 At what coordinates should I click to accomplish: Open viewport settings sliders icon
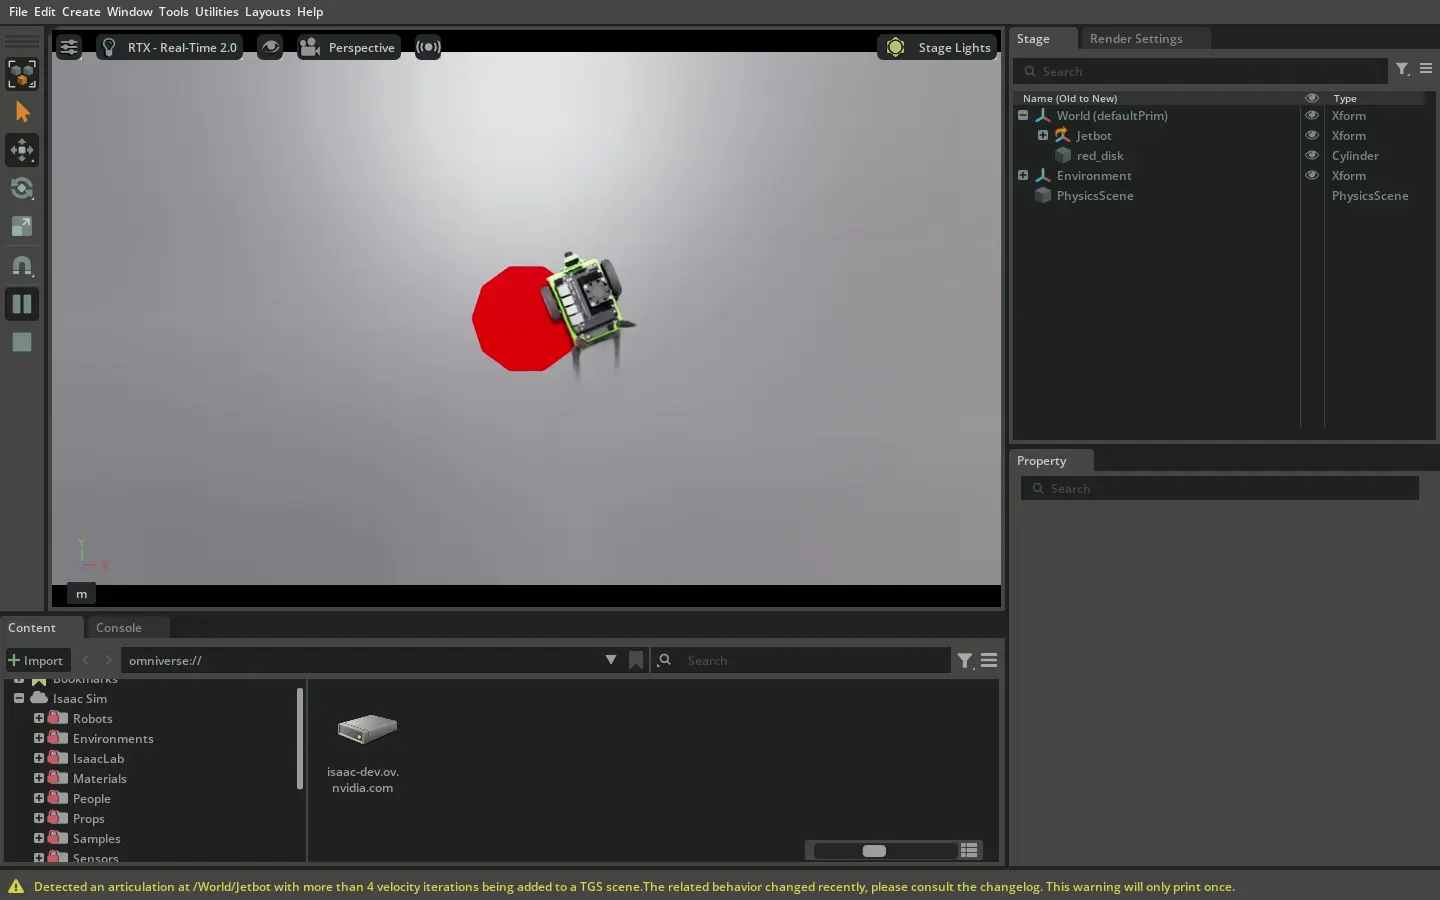[69, 47]
